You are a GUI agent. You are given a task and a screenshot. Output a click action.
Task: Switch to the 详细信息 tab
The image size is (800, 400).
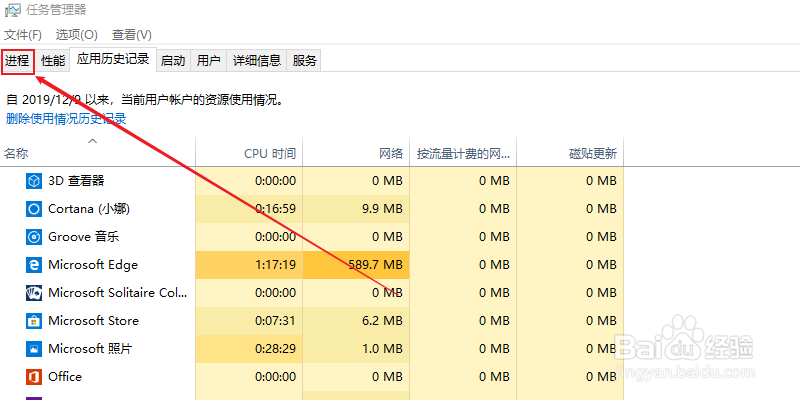point(257,61)
